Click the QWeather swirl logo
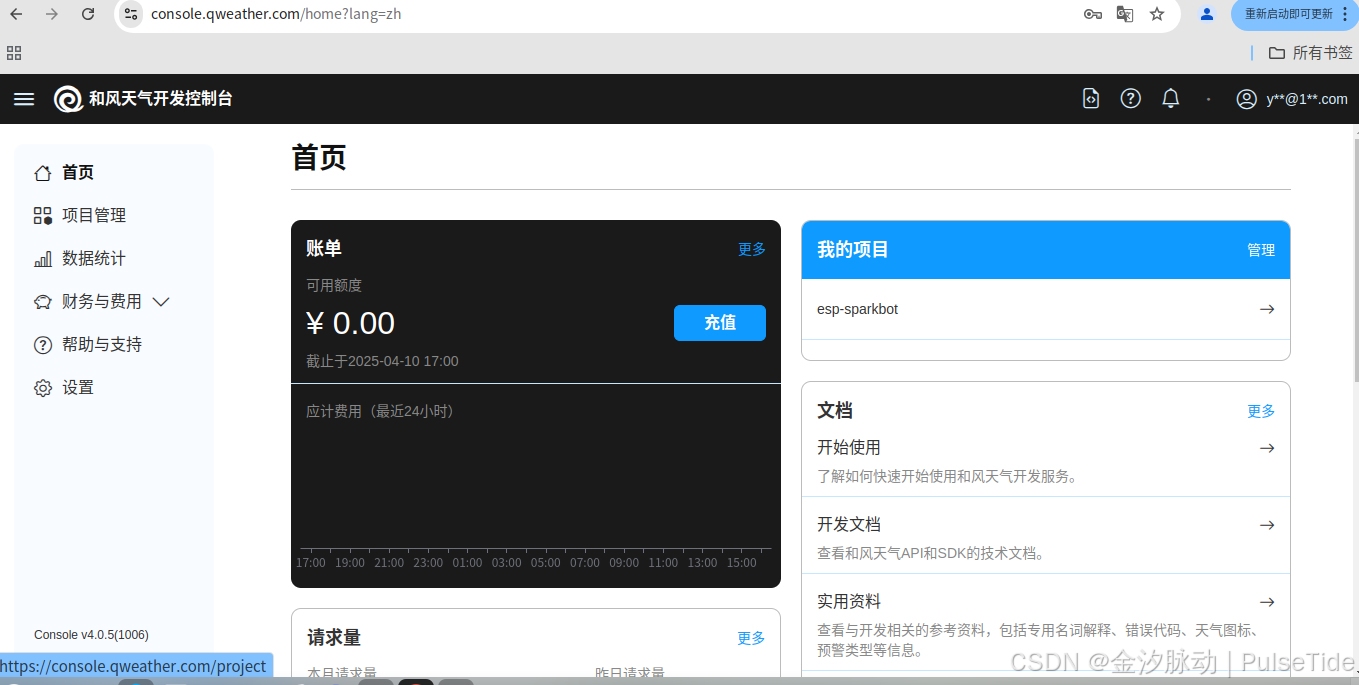The image size is (1359, 685). coord(68,99)
